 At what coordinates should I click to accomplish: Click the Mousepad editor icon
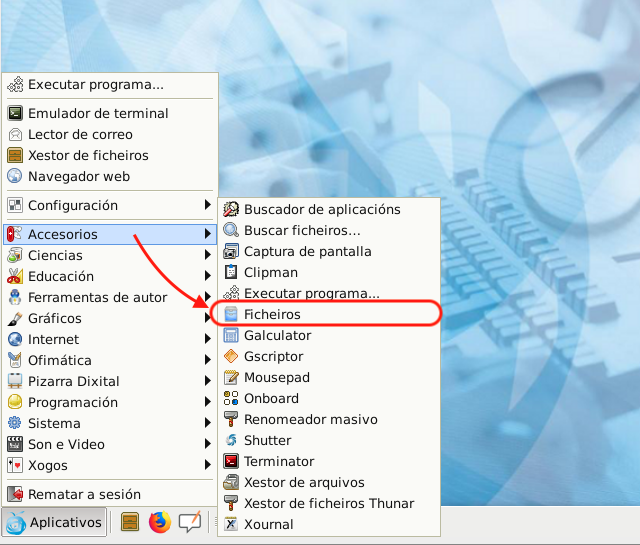231,377
